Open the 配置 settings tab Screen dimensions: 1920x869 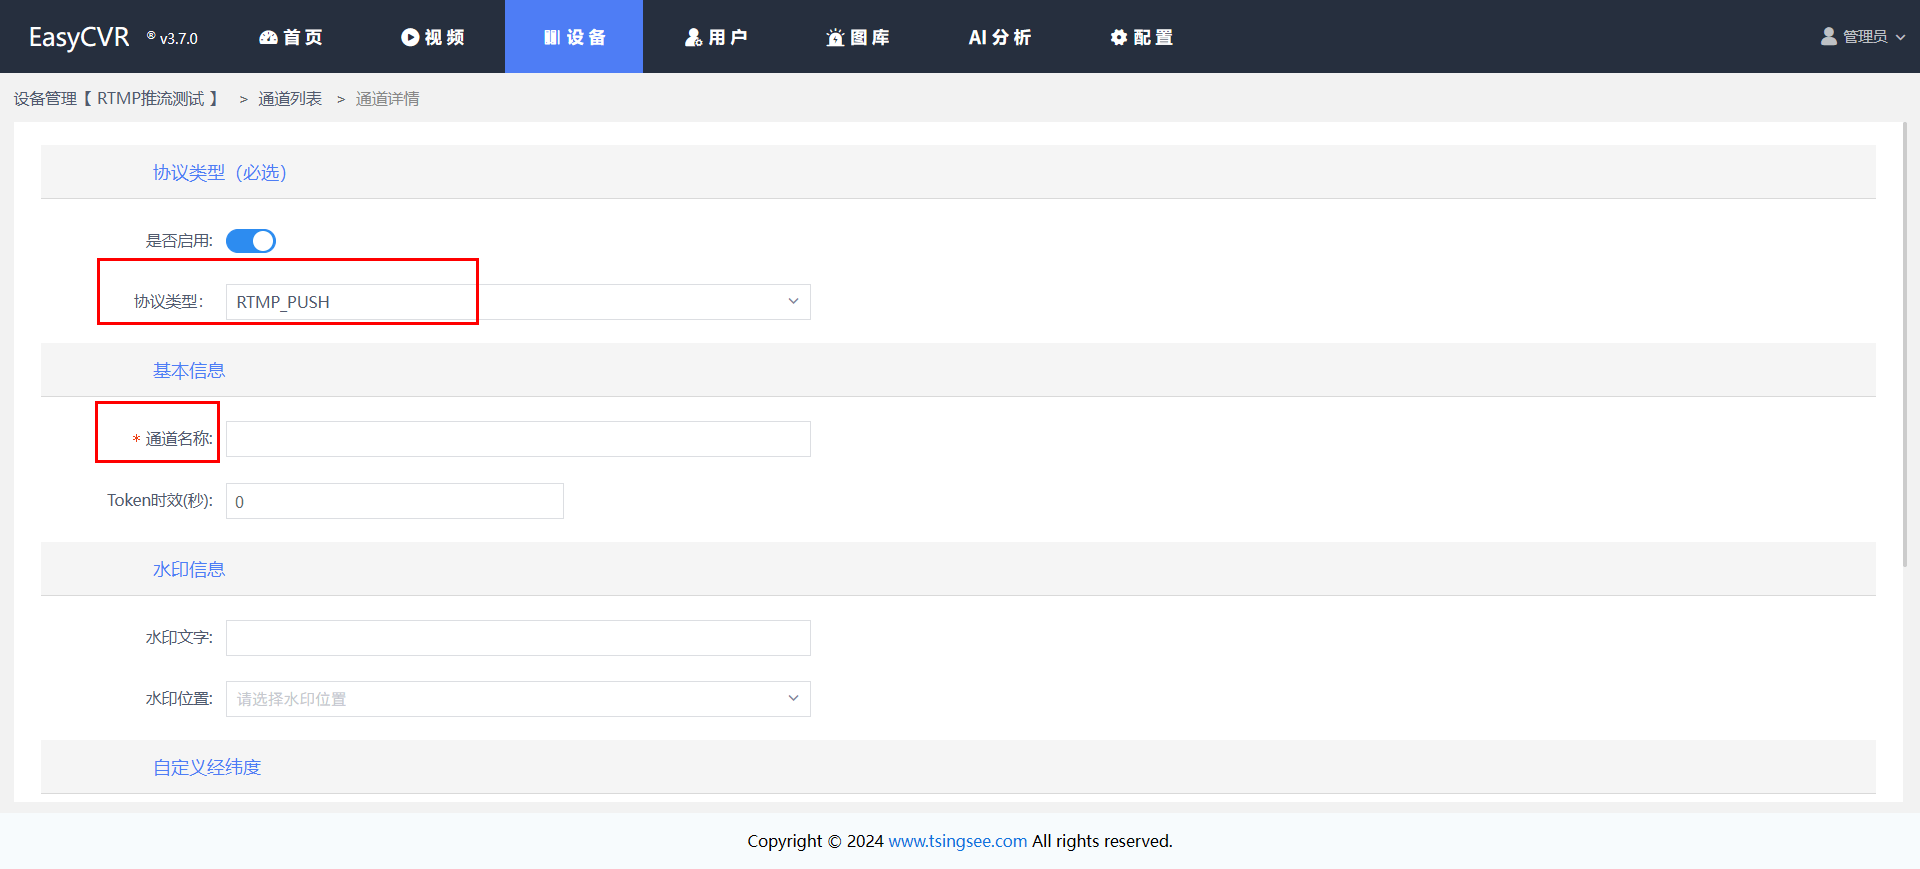[x=1141, y=37]
